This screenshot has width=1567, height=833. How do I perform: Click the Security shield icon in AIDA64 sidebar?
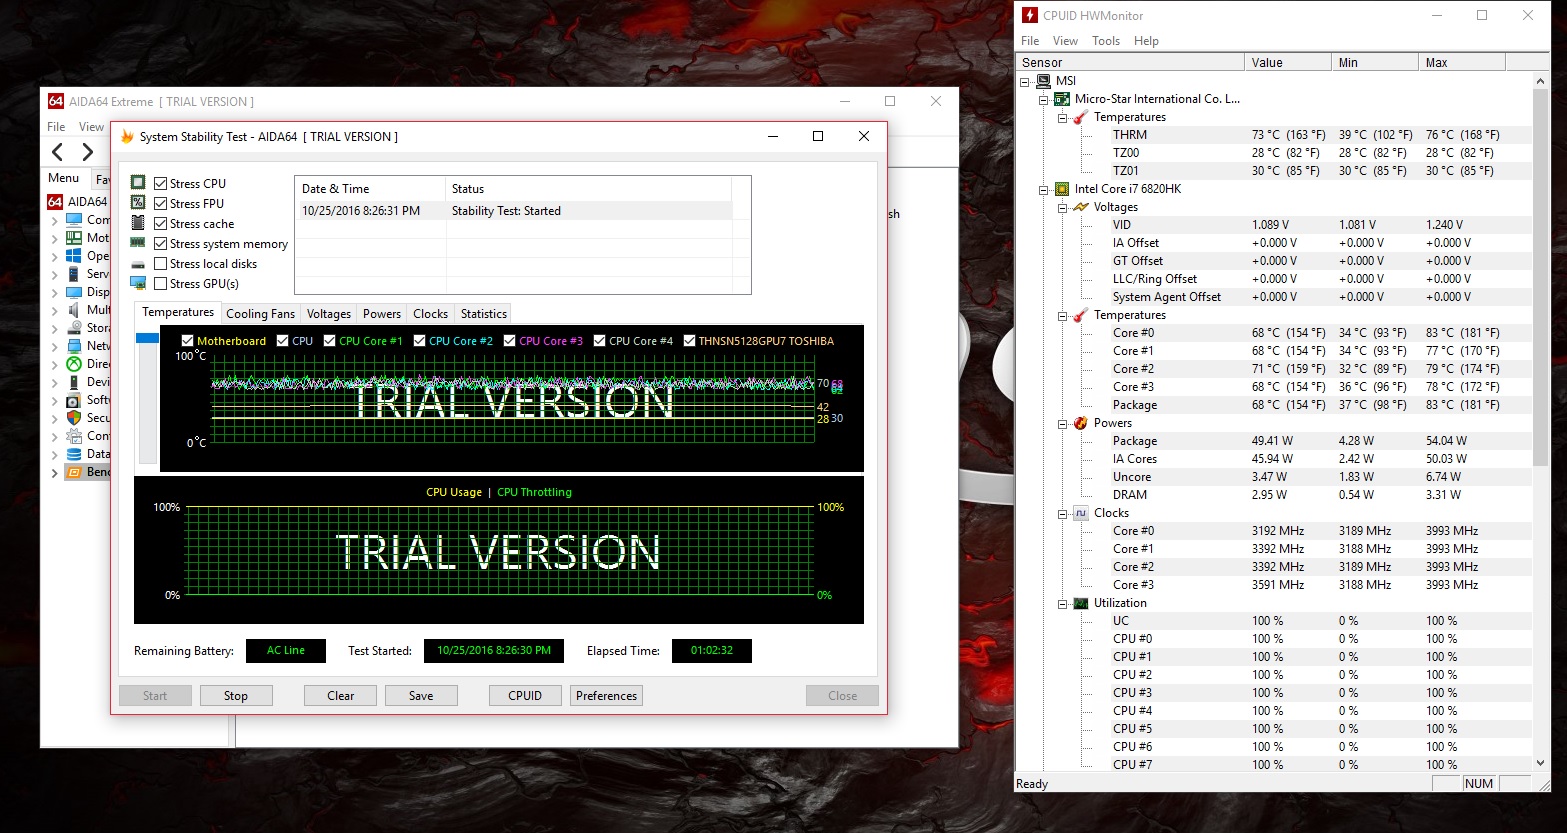tap(74, 418)
